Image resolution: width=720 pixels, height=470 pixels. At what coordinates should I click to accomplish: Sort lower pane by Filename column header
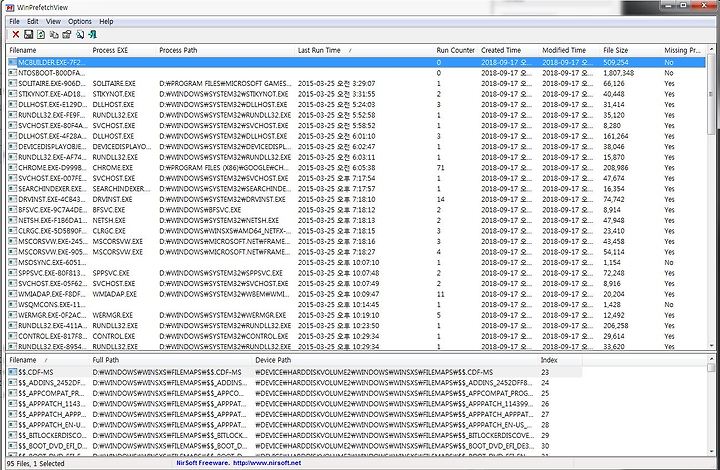(x=48, y=360)
